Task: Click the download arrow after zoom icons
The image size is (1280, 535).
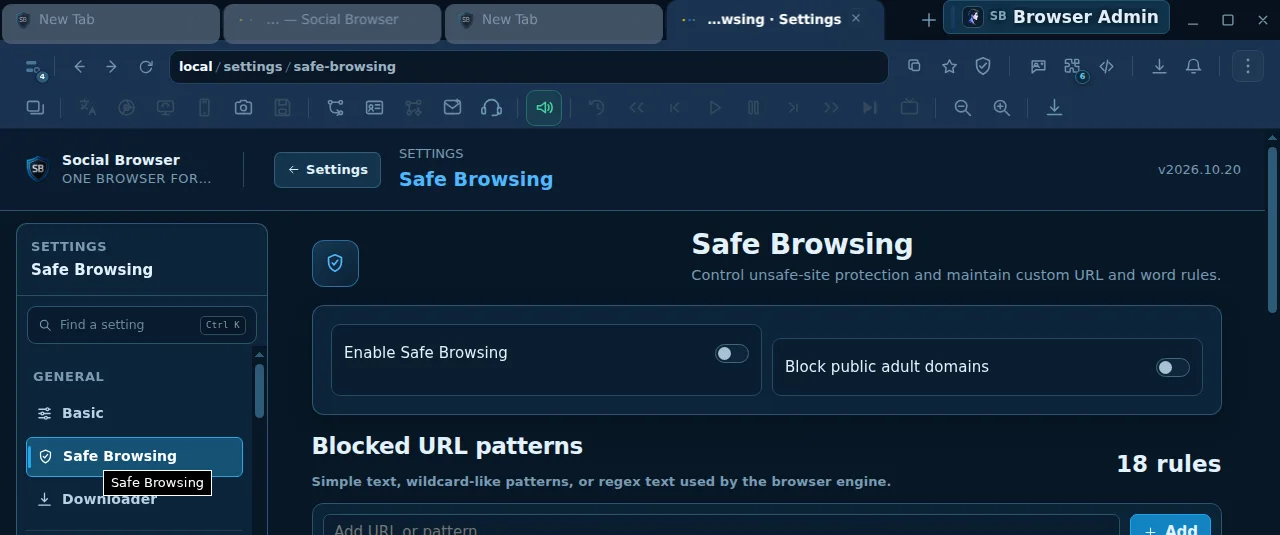Action: point(1054,108)
